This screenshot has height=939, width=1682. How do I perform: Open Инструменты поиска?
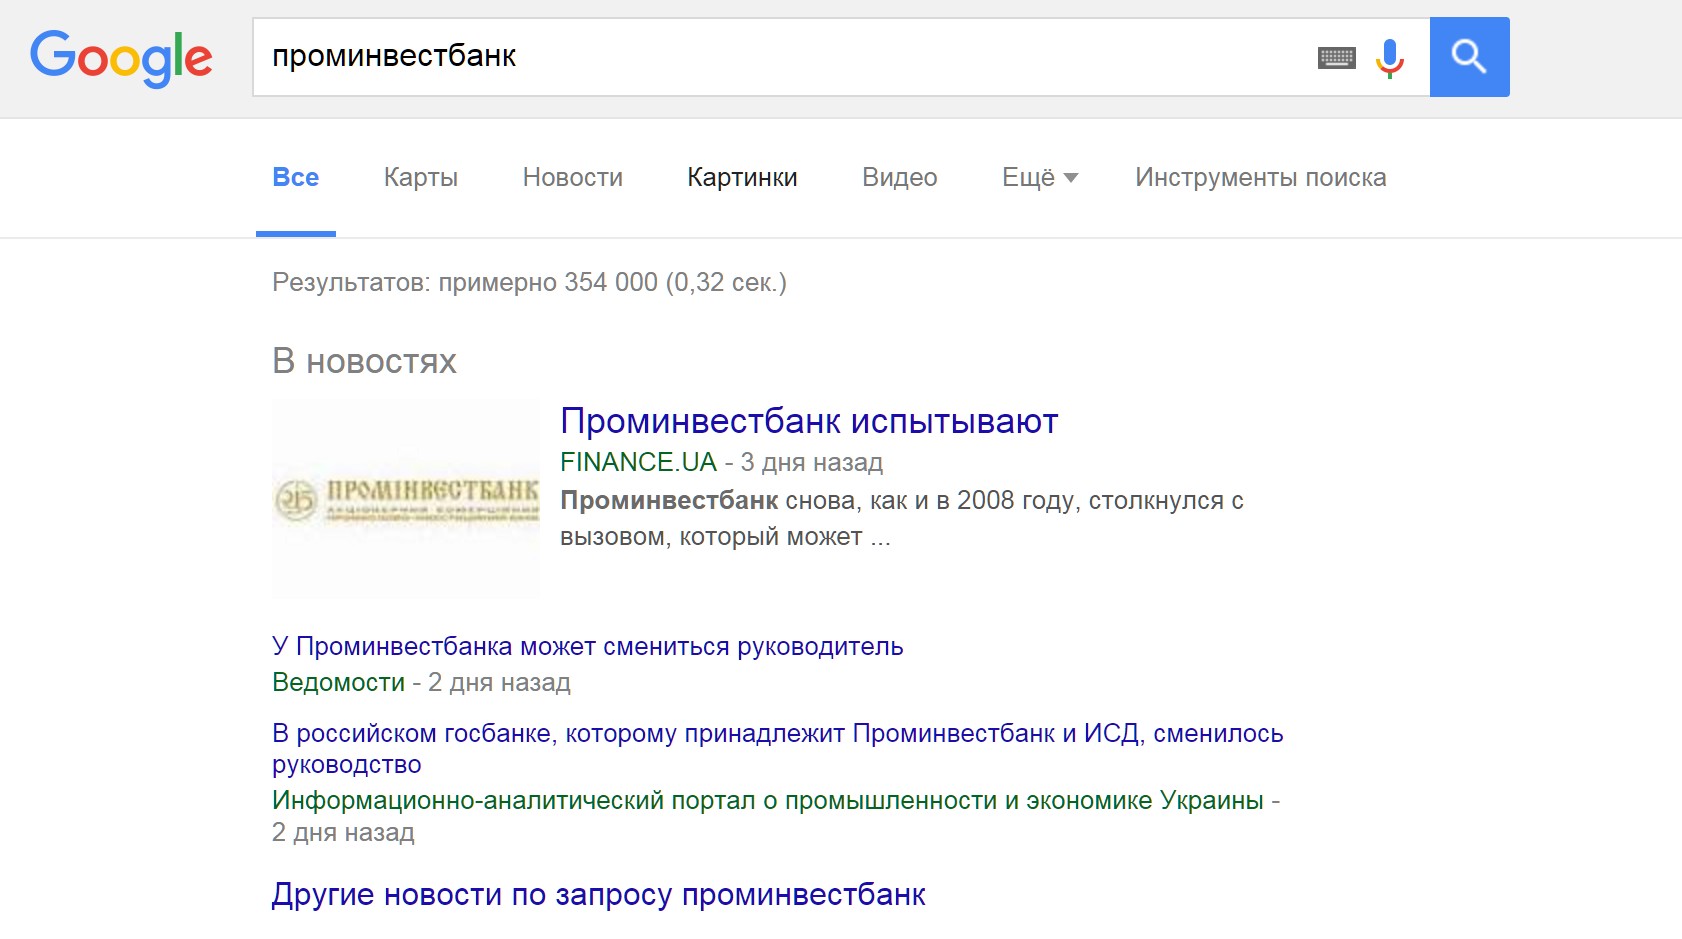(x=1261, y=177)
